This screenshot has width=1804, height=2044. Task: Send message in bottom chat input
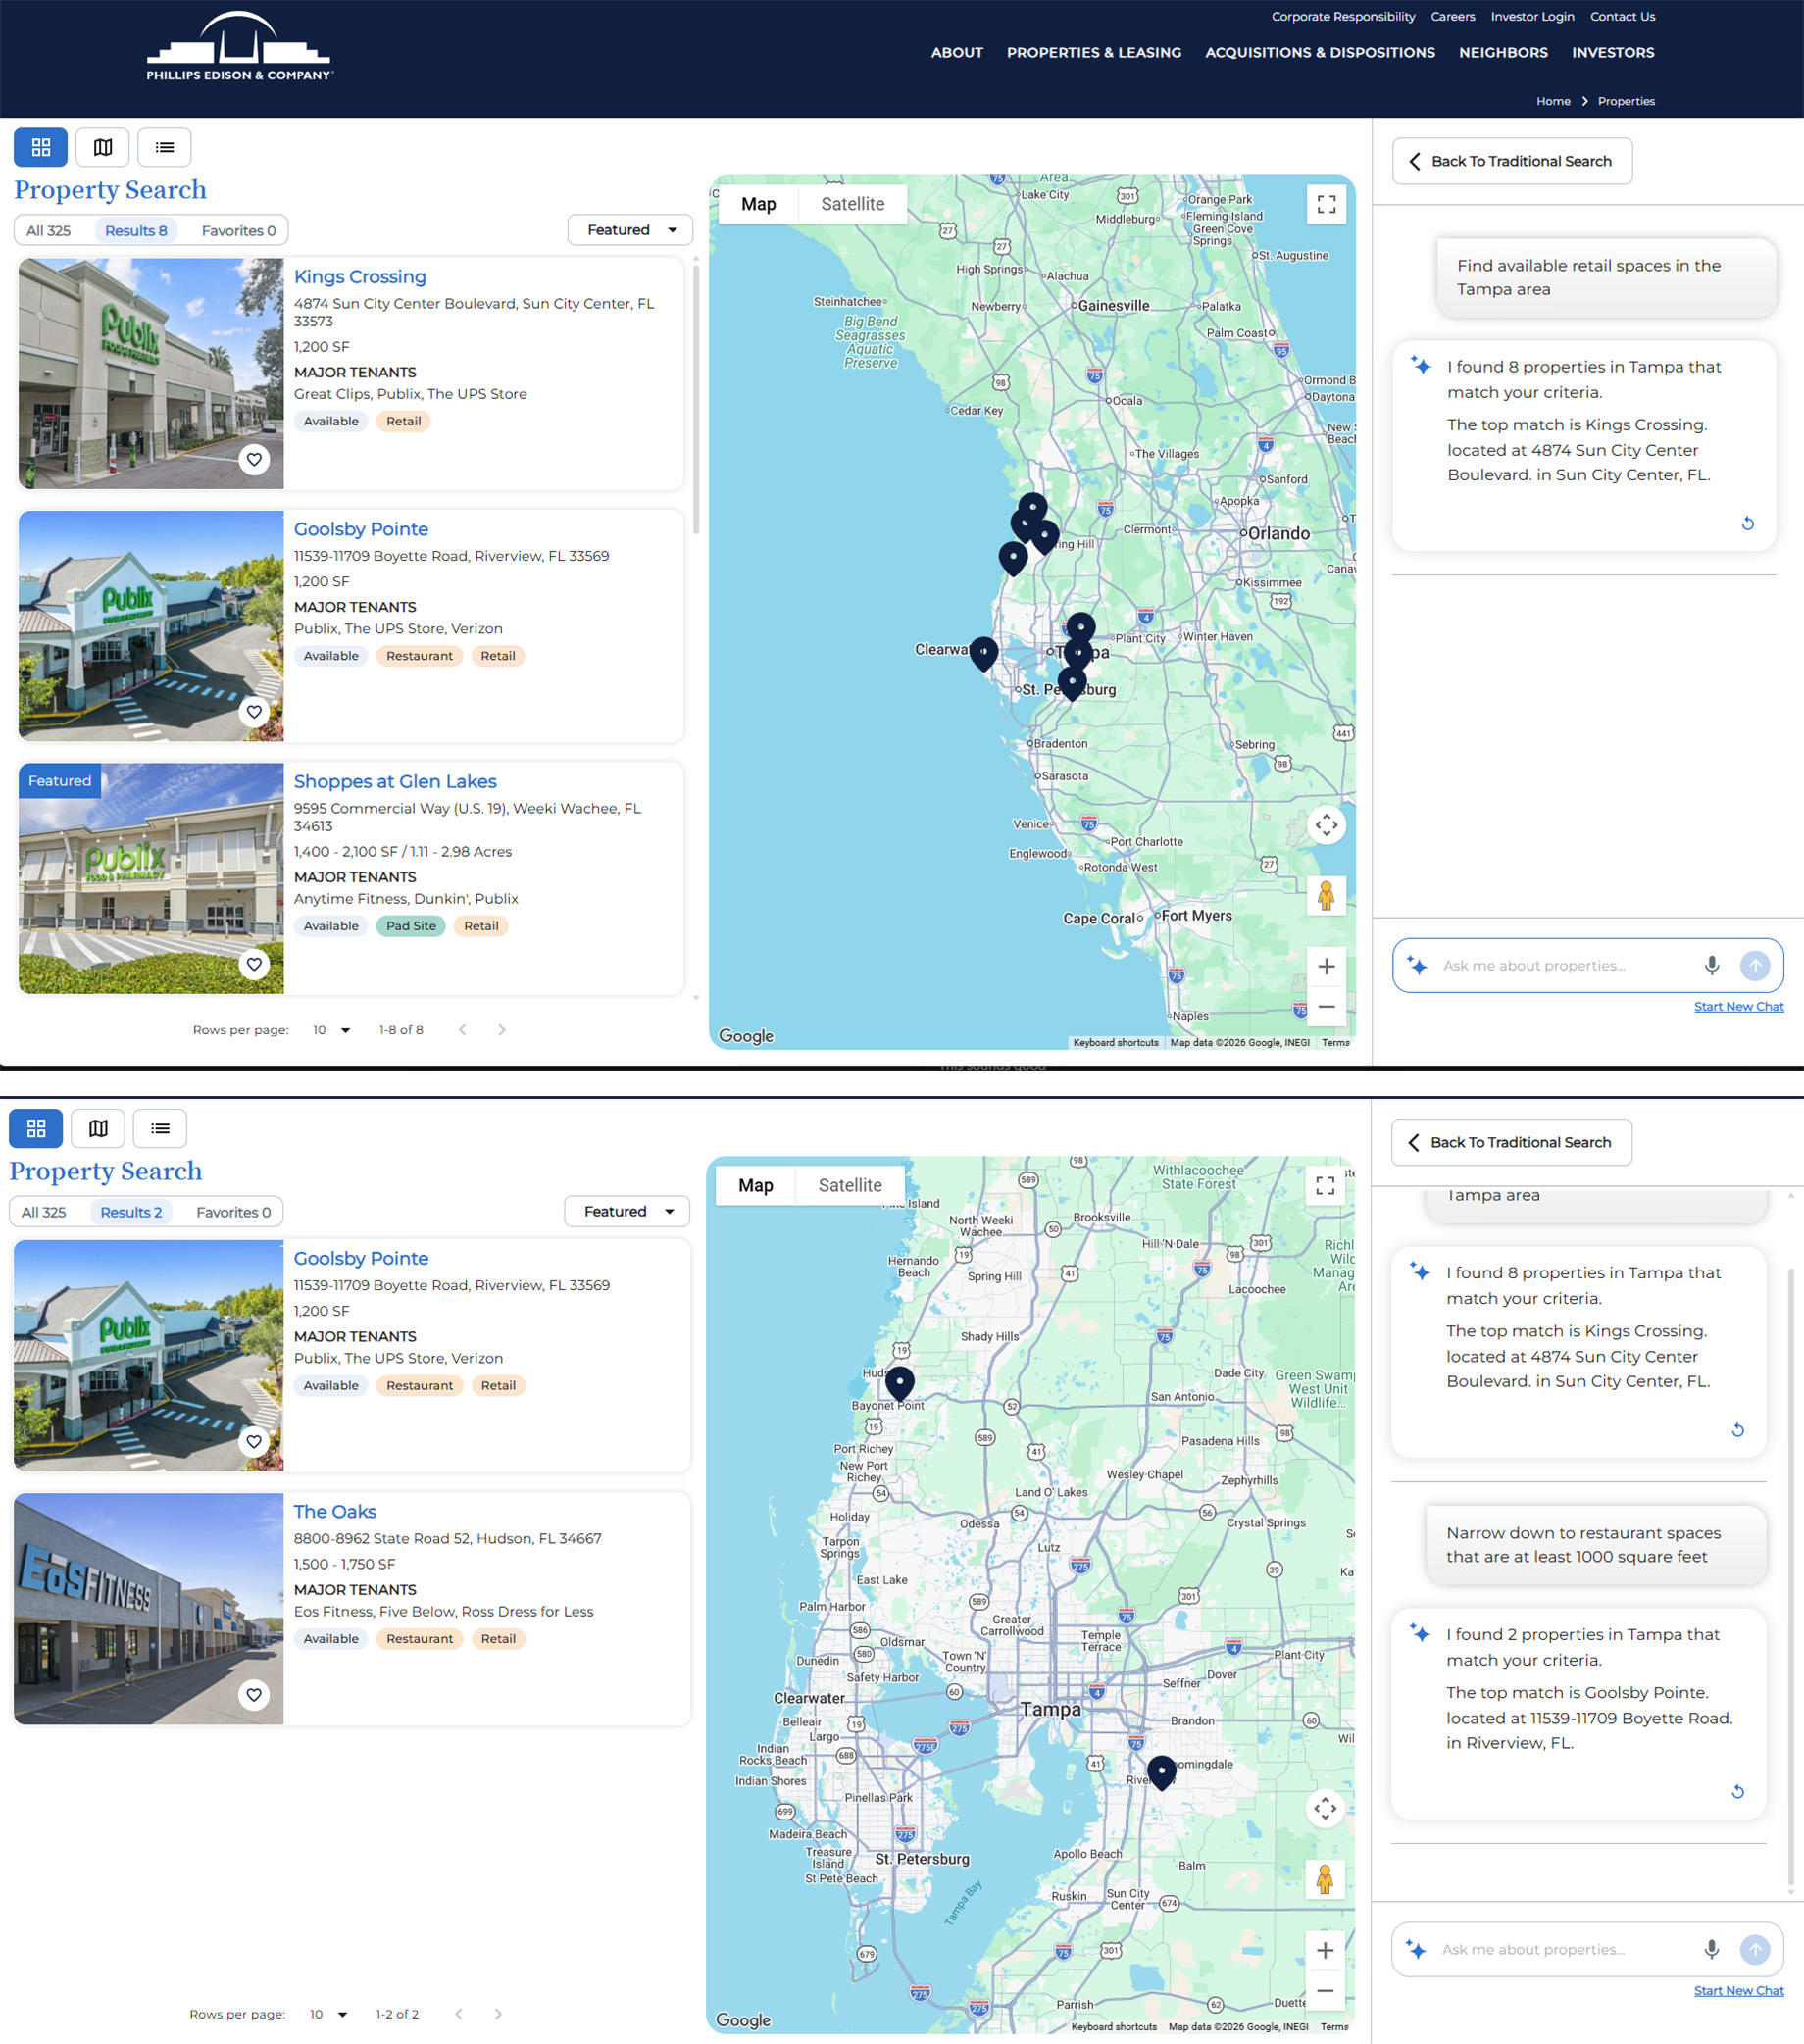(1755, 1949)
